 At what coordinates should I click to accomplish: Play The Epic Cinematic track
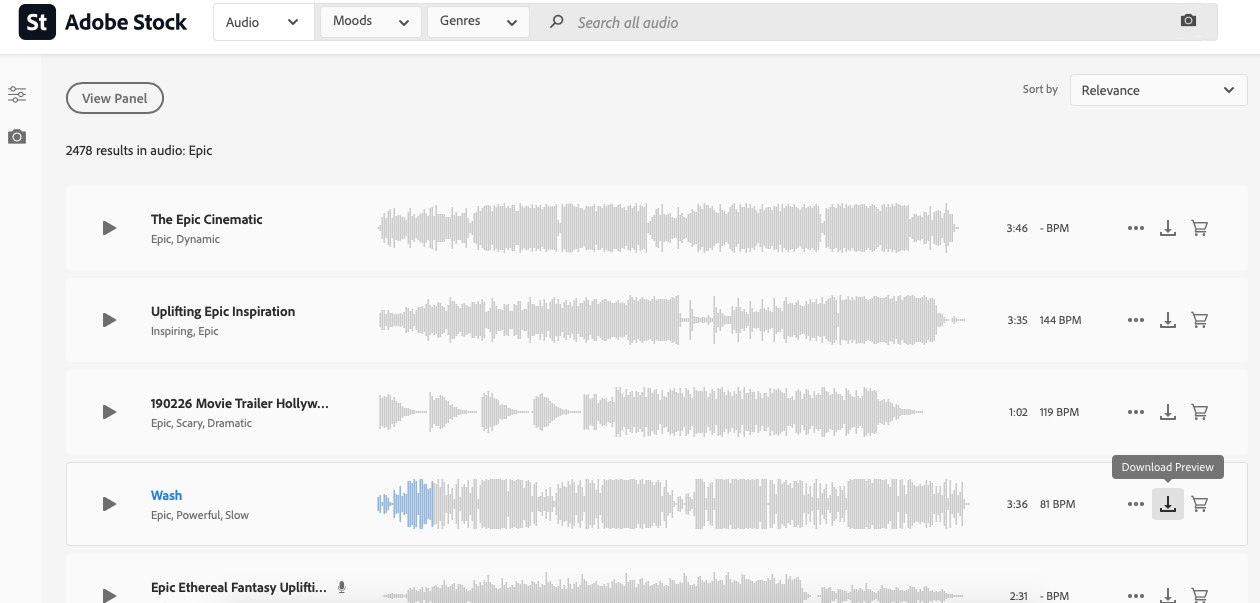[x=109, y=228]
